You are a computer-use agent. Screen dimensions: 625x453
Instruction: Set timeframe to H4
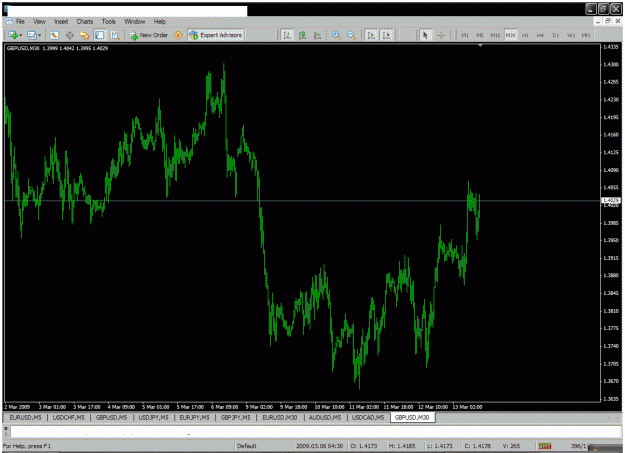click(x=540, y=35)
